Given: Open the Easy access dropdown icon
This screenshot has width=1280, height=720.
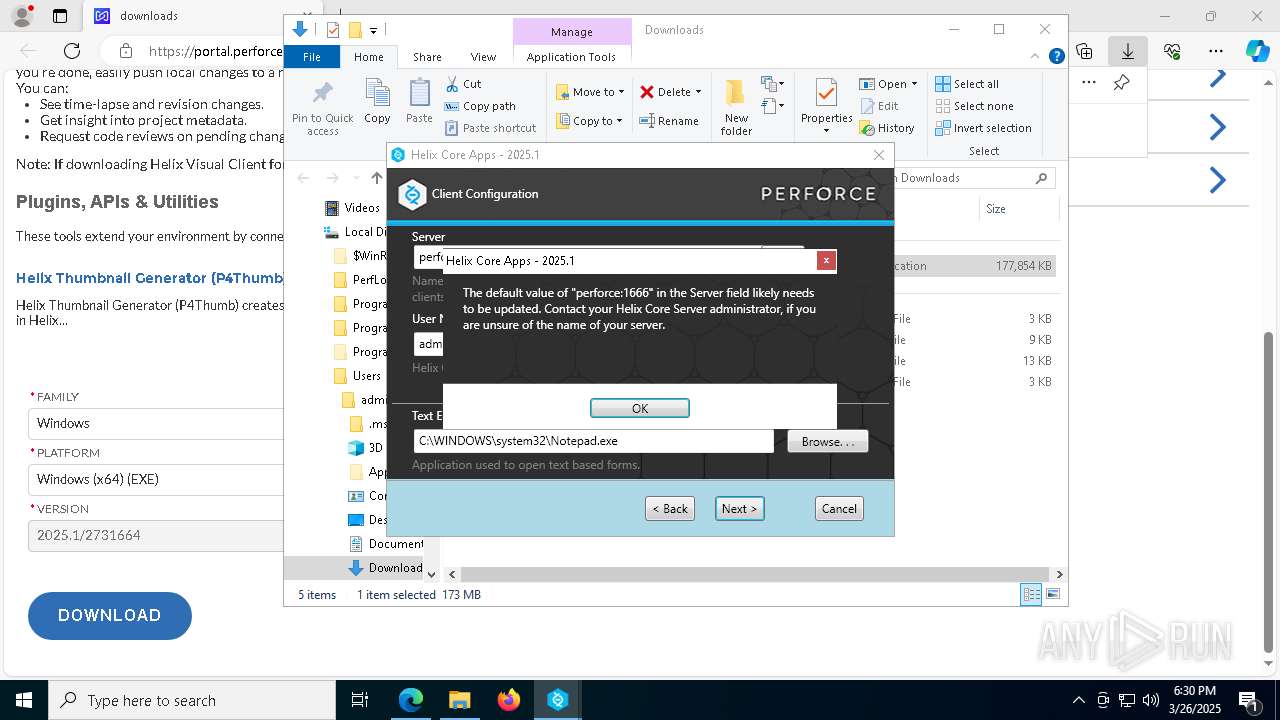Looking at the screenshot, I should pyautogui.click(x=772, y=106).
